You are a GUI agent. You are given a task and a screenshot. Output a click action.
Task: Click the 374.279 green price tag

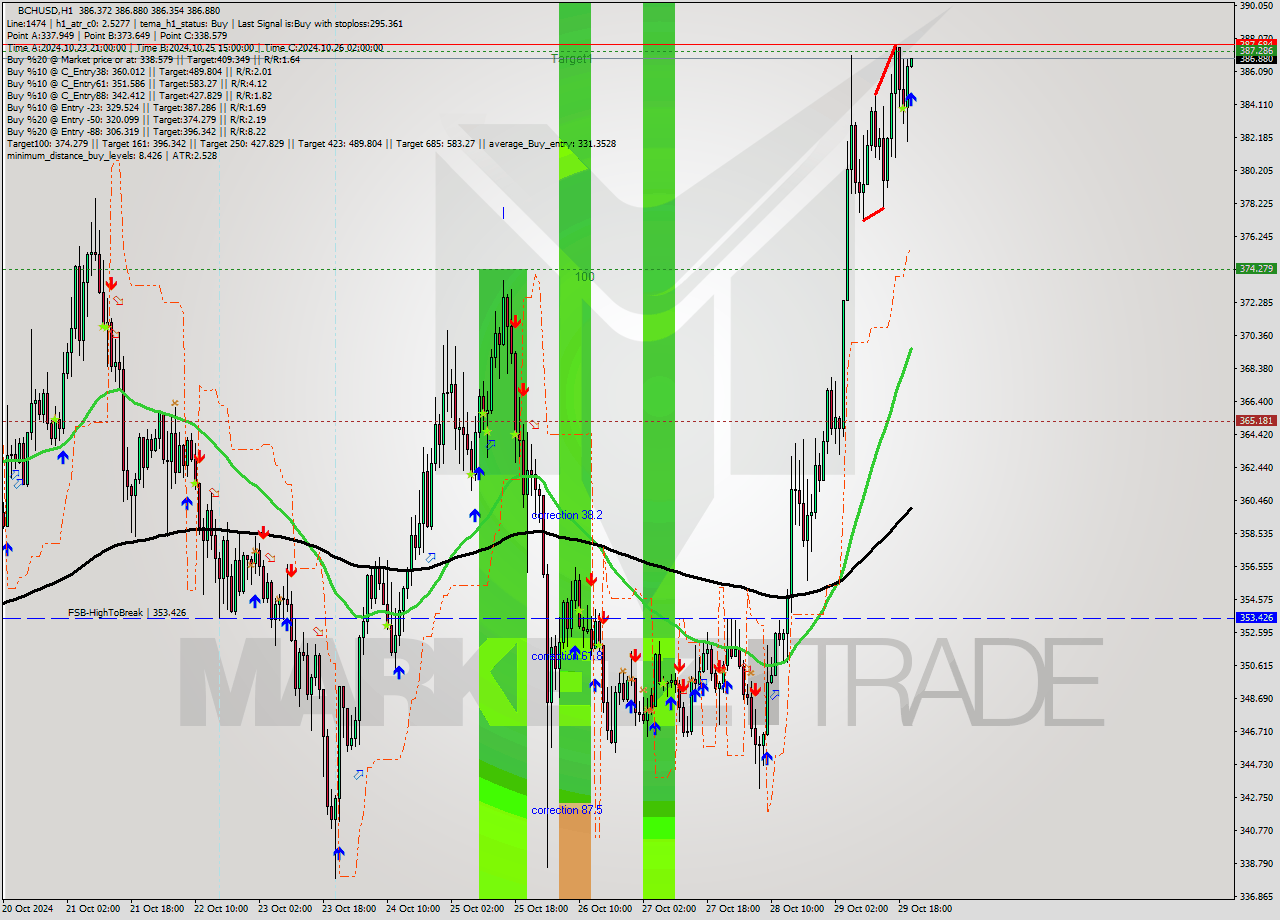point(1256,269)
